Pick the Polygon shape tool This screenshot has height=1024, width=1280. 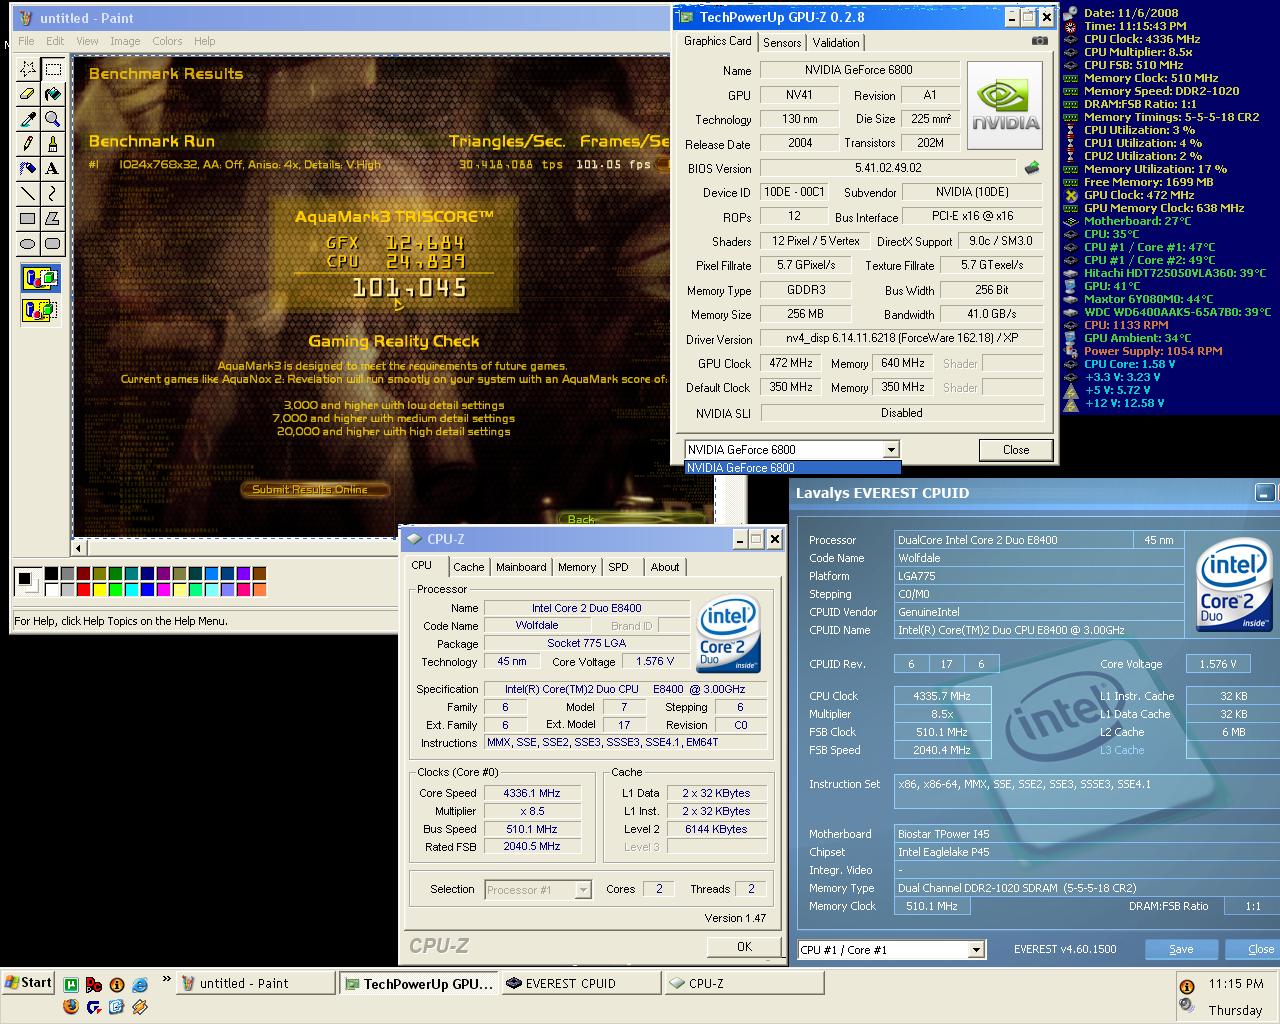tap(53, 219)
